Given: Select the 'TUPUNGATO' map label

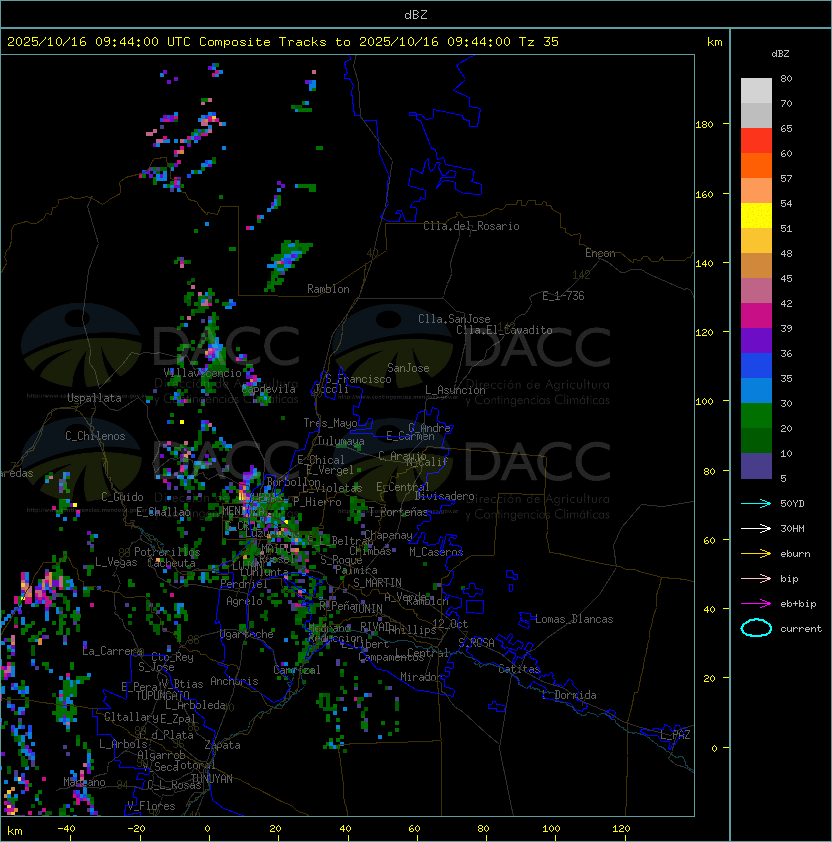Looking at the screenshot, I should (163, 695).
